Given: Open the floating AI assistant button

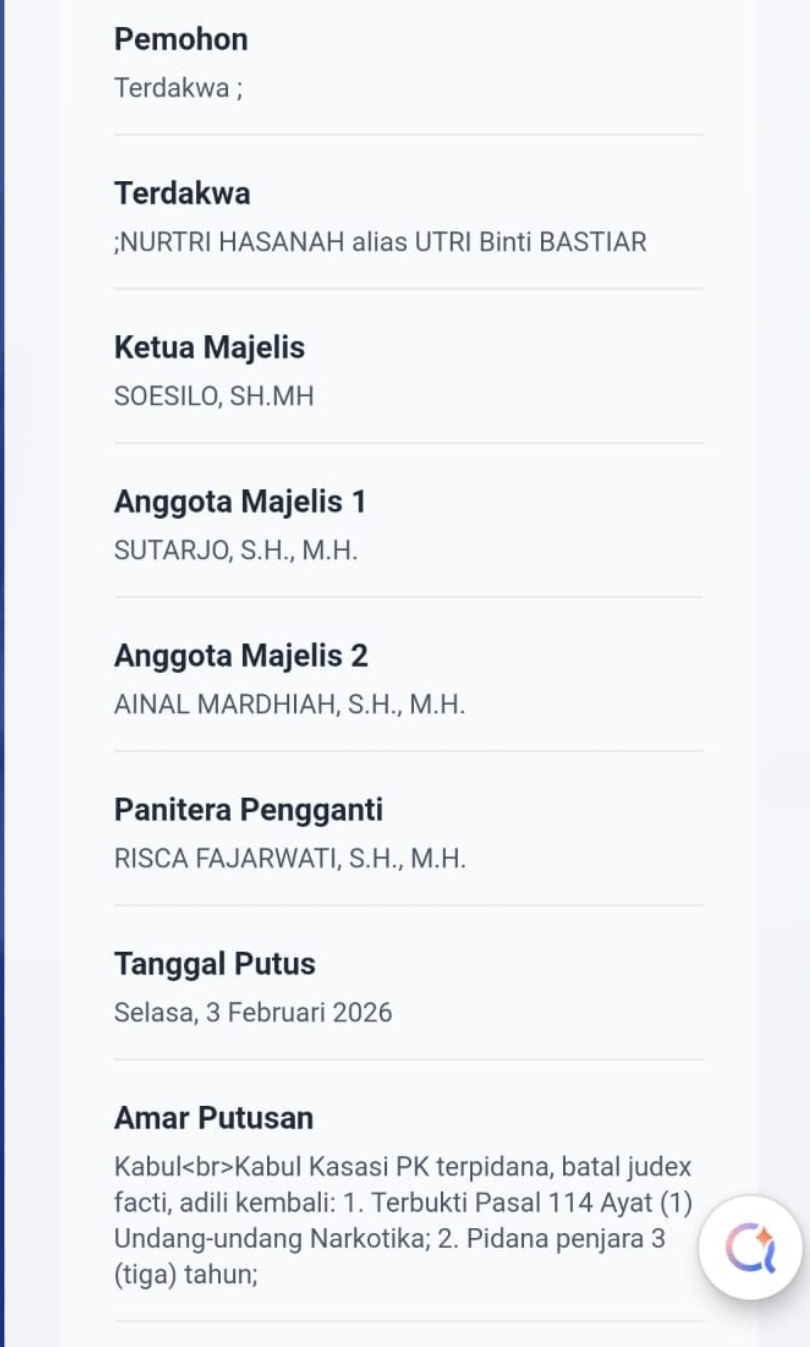Looking at the screenshot, I should pos(750,1247).
